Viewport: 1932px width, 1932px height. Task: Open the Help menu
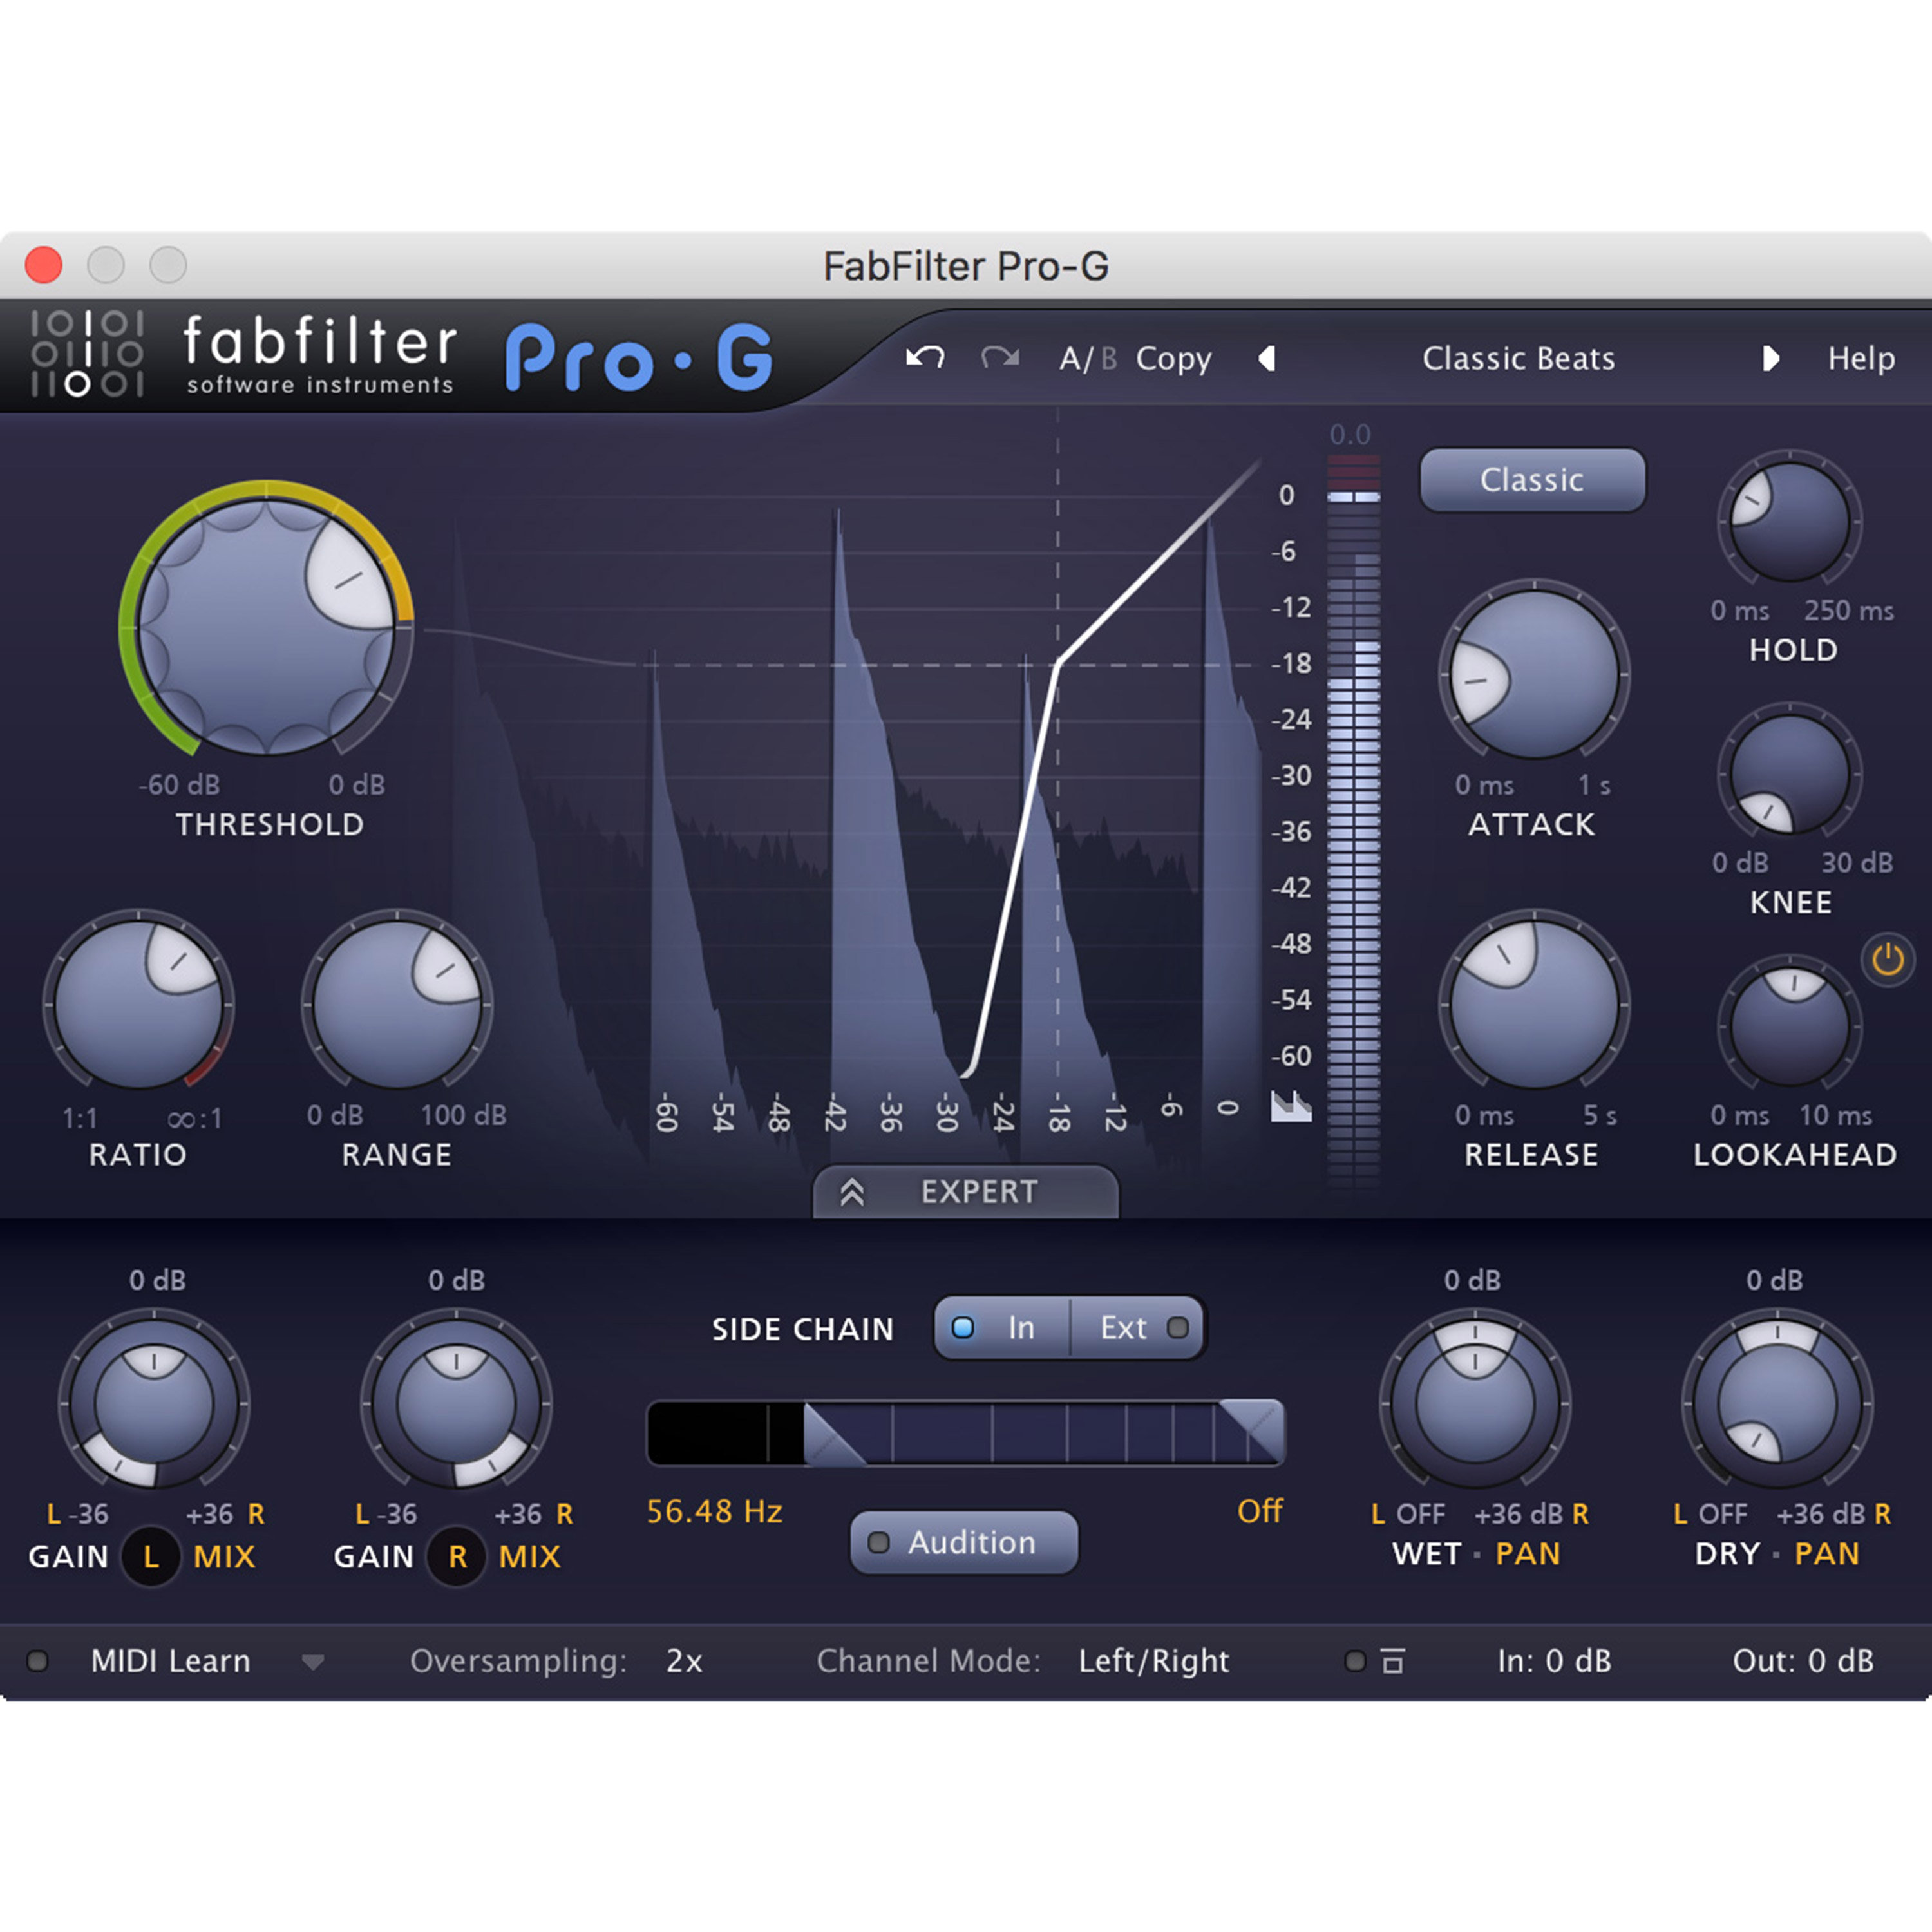click(1860, 358)
